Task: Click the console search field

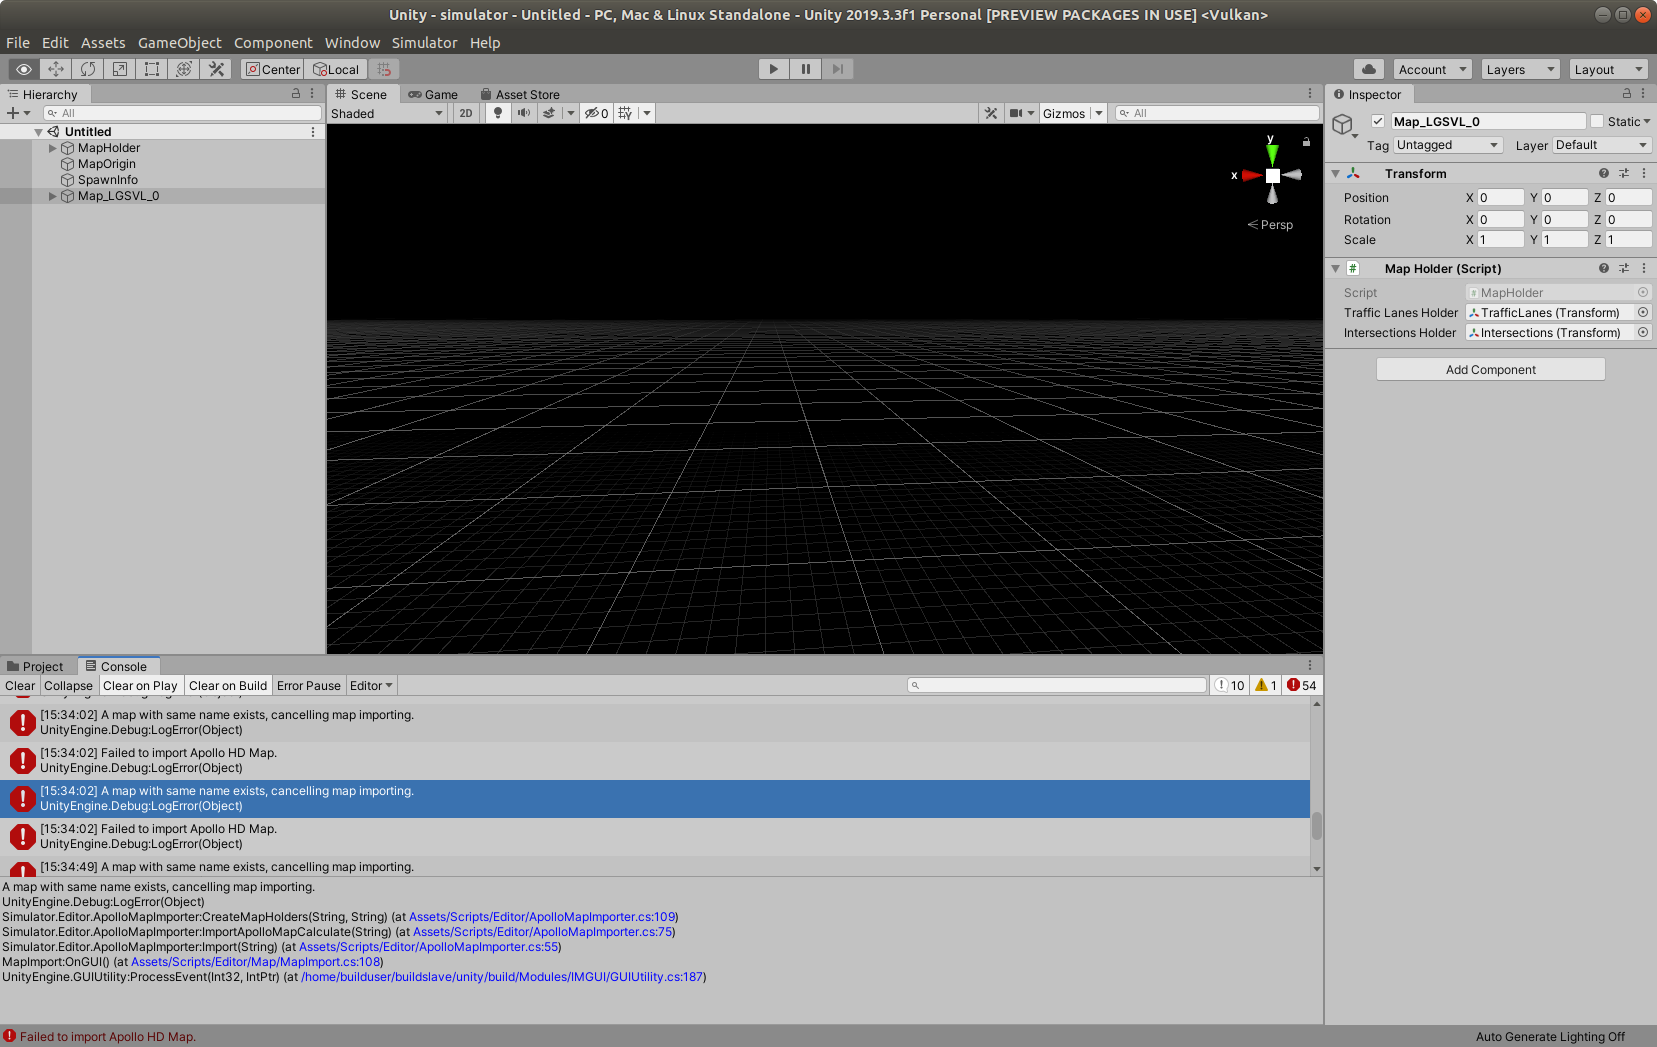Action: pos(1057,684)
